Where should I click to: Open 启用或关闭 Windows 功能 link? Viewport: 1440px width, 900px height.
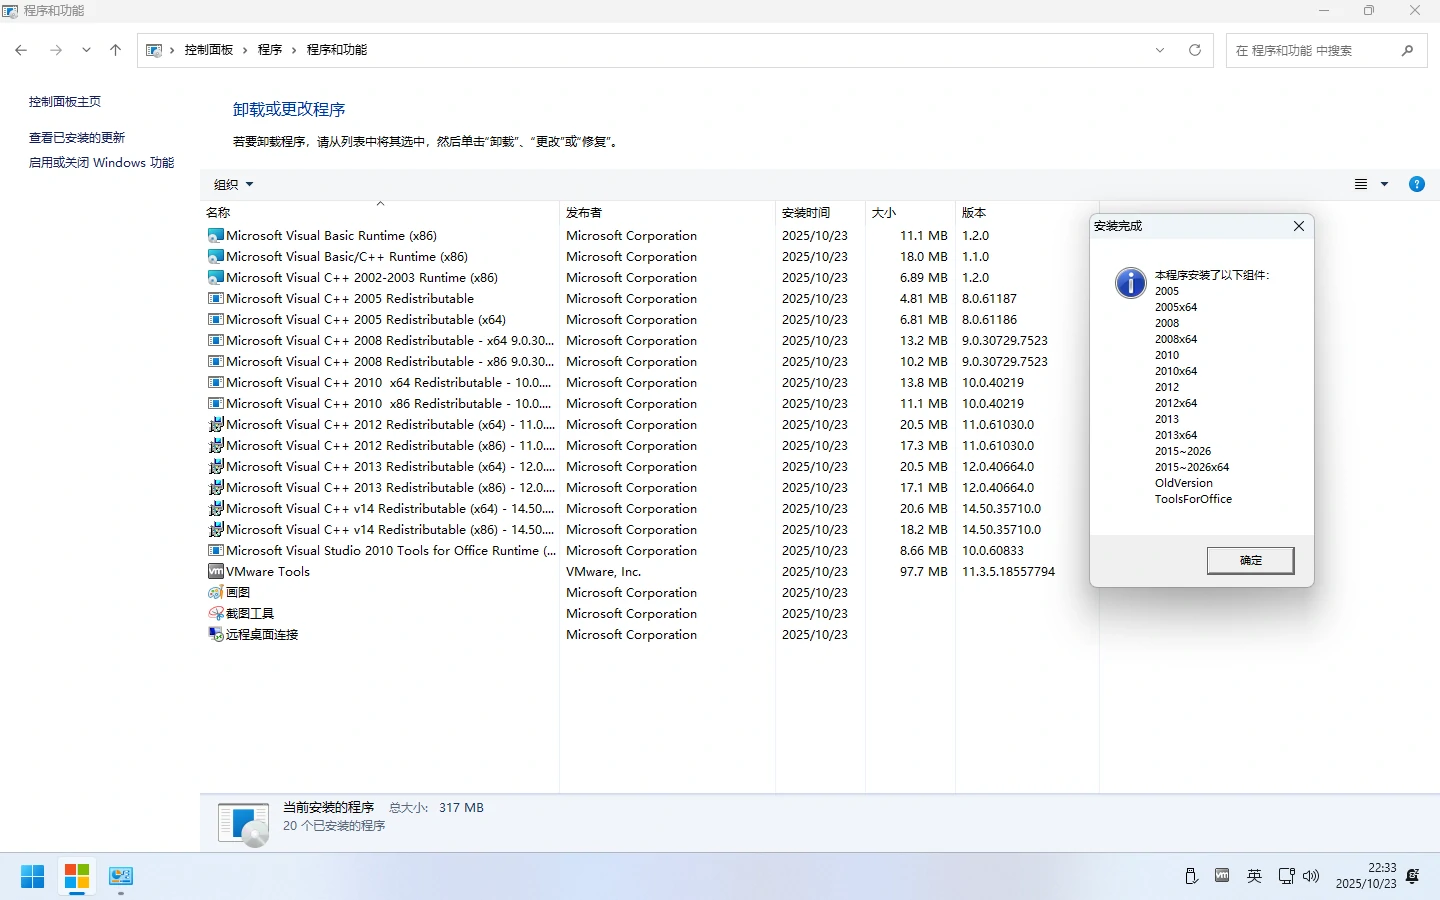pos(101,163)
